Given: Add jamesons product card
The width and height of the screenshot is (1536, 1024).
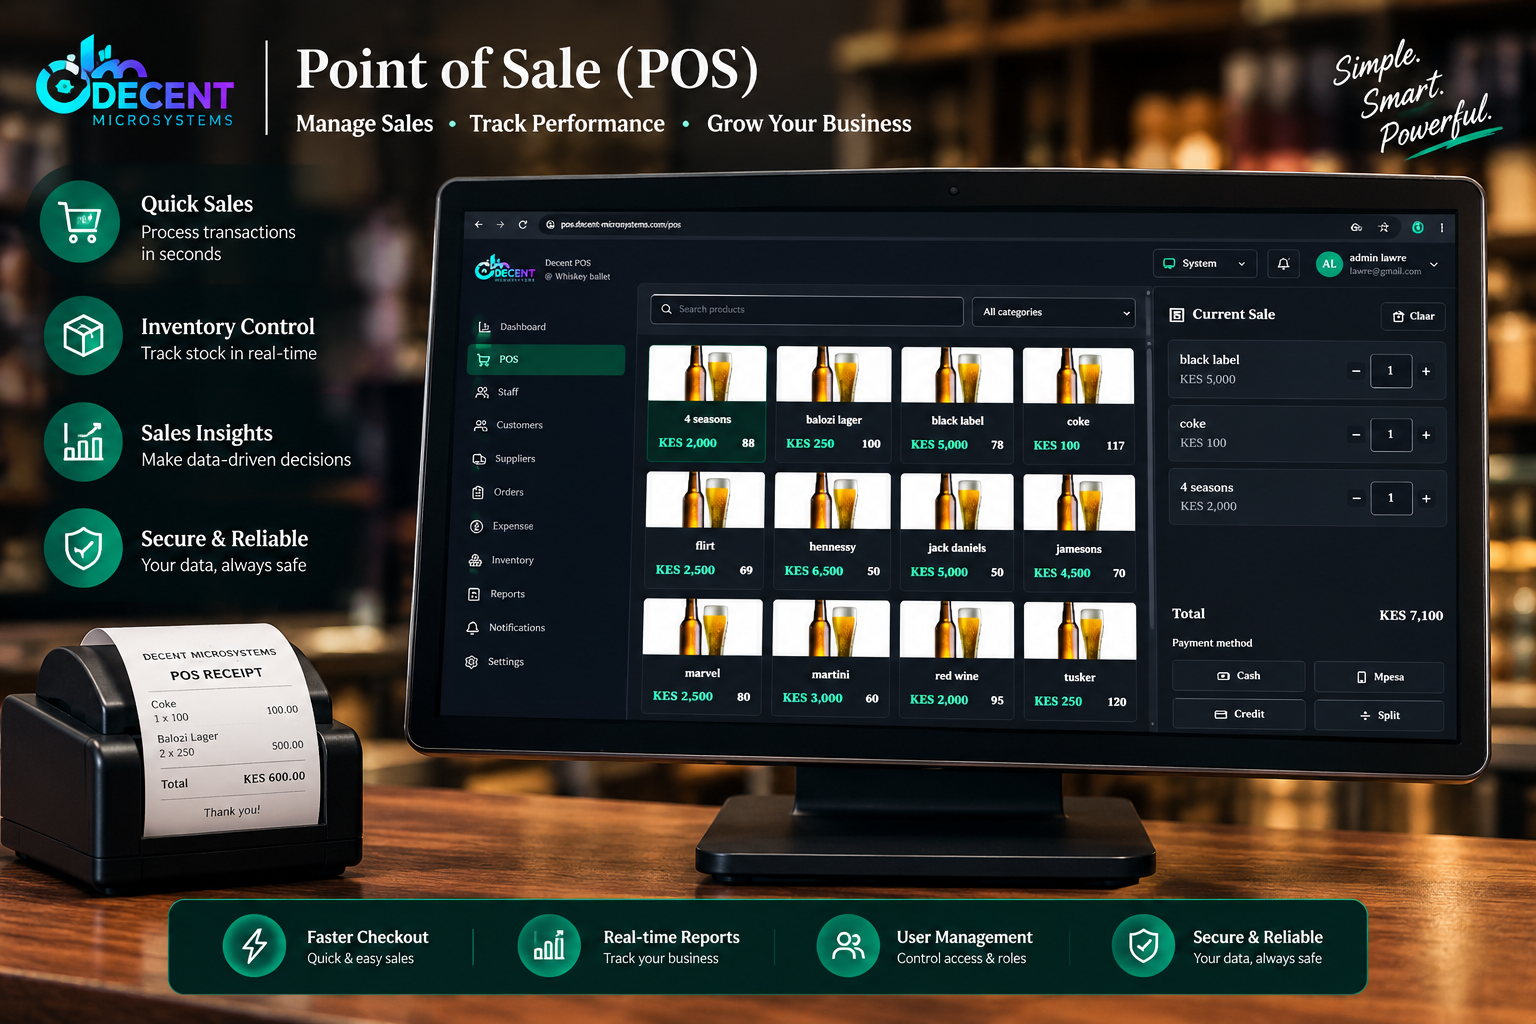Looking at the screenshot, I should pyautogui.click(x=1079, y=533).
